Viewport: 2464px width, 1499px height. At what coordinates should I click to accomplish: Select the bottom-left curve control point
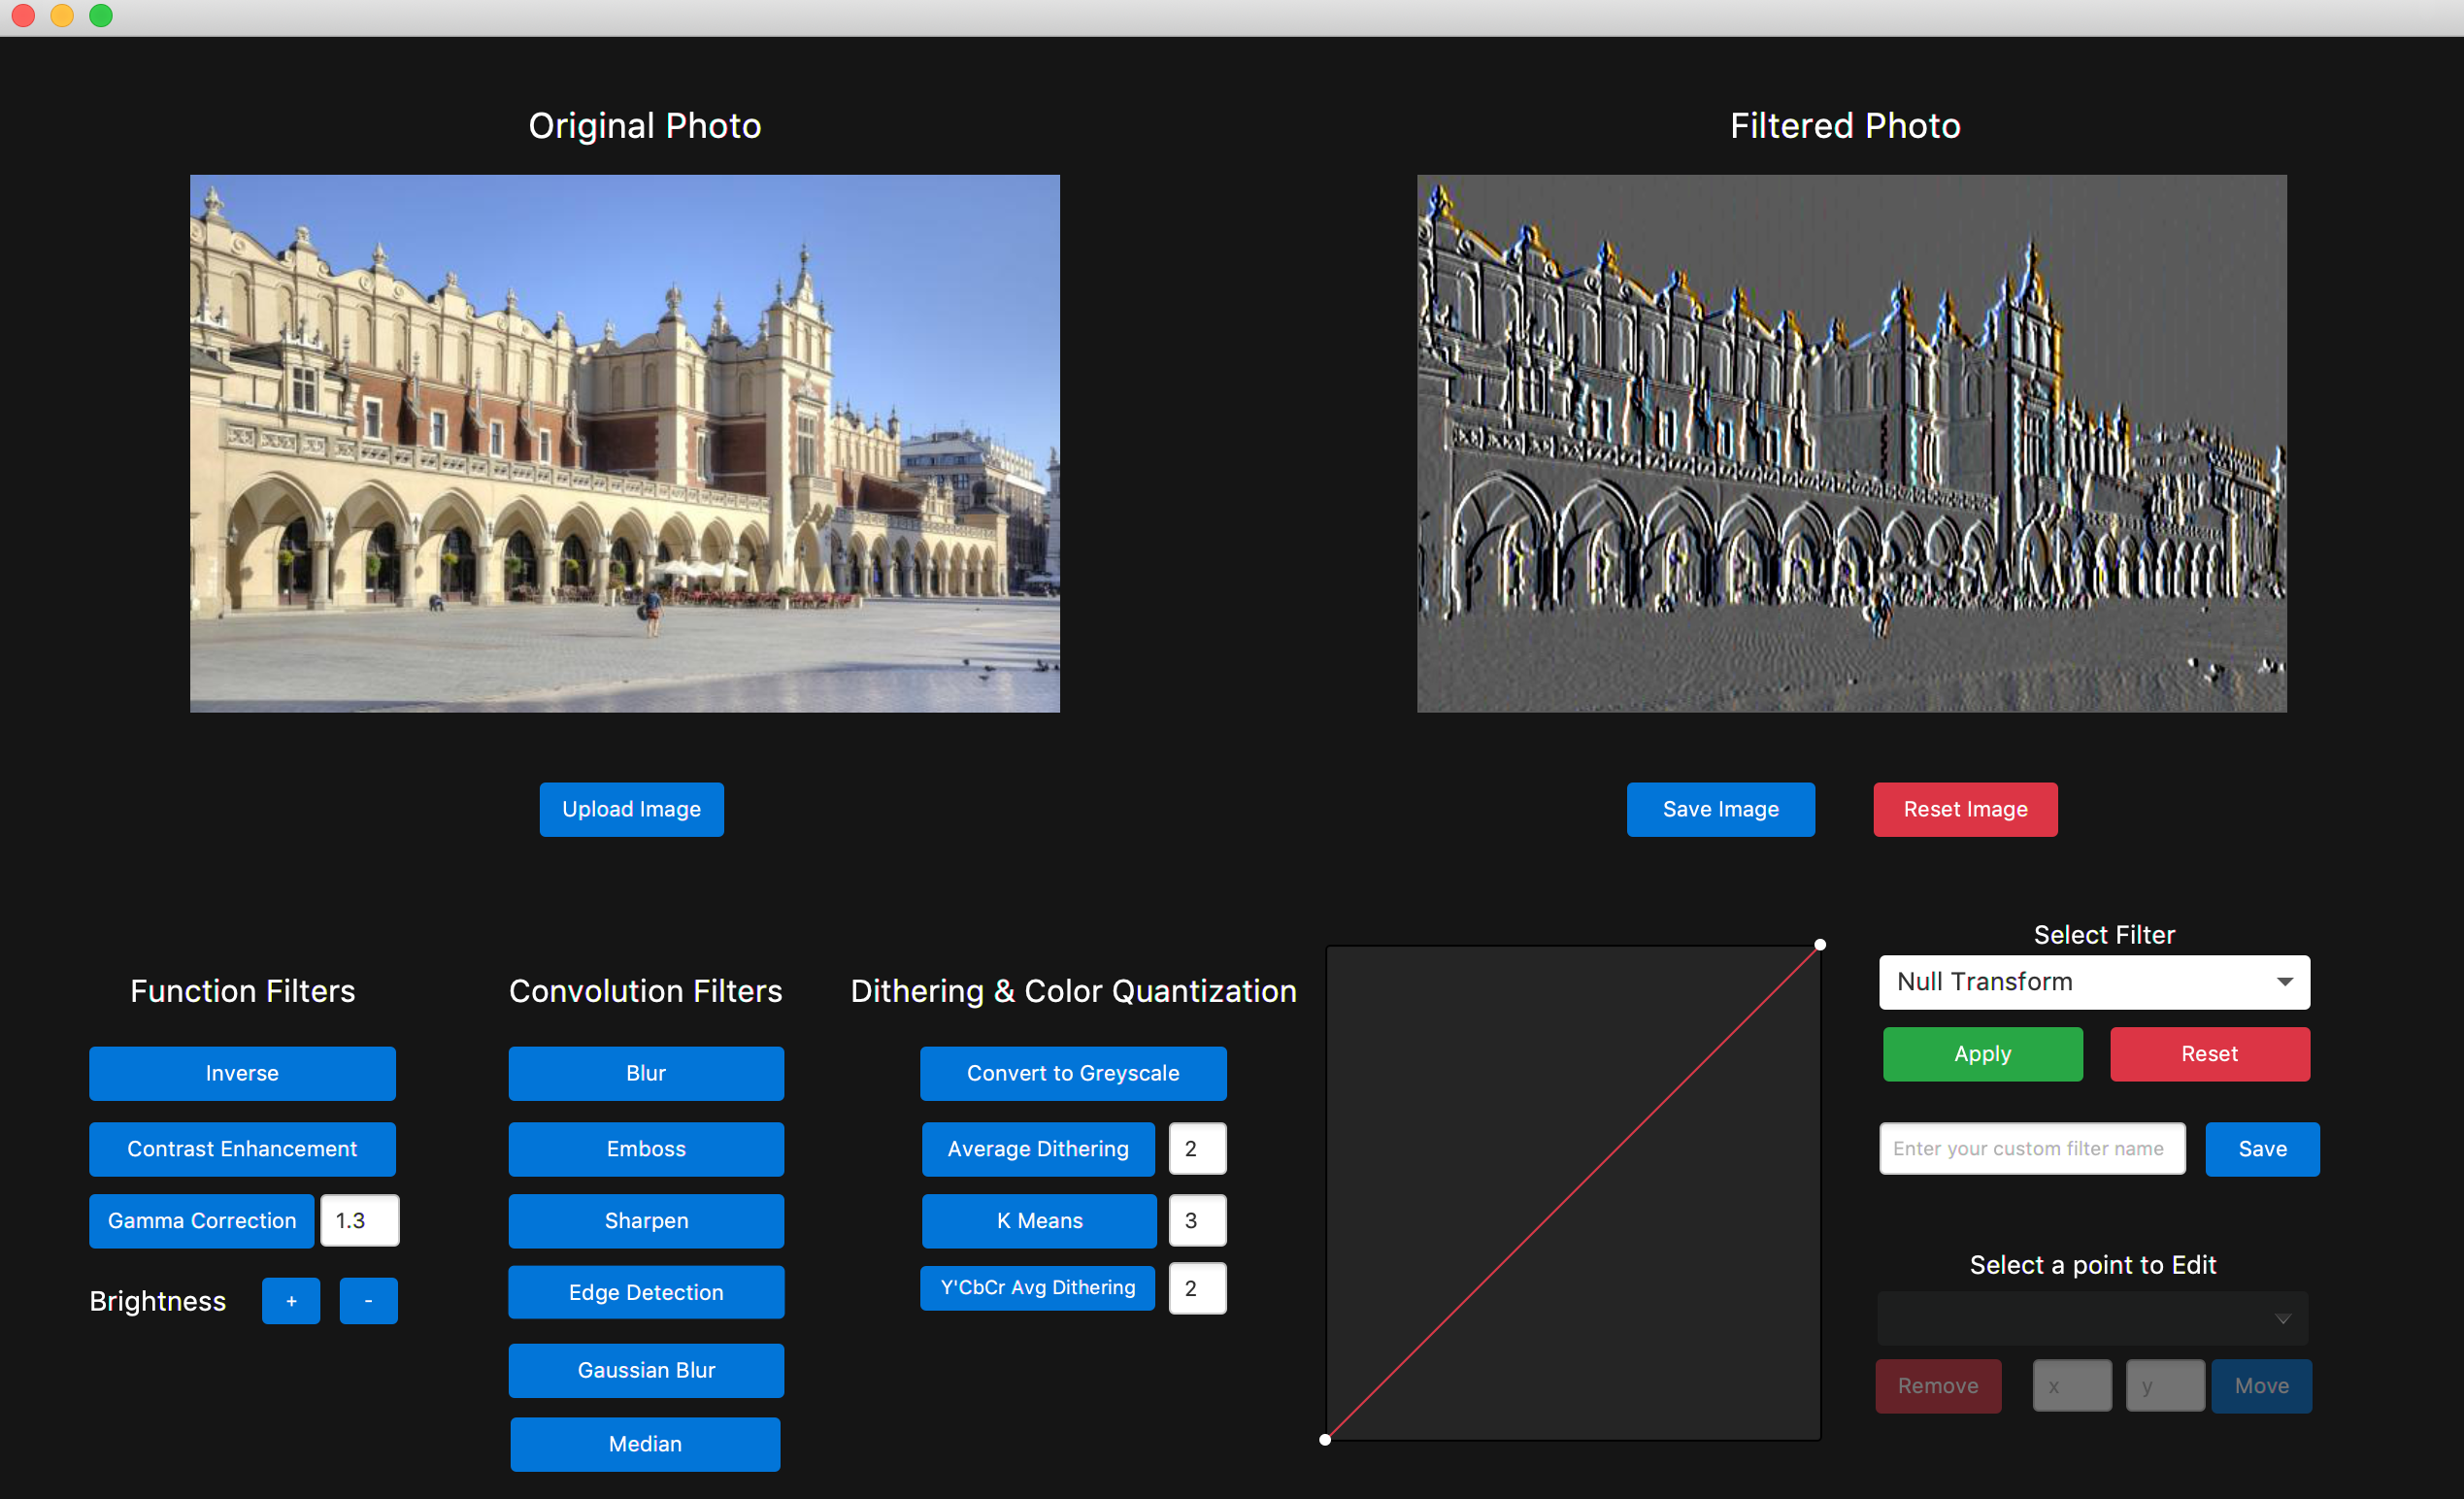point(1325,1440)
